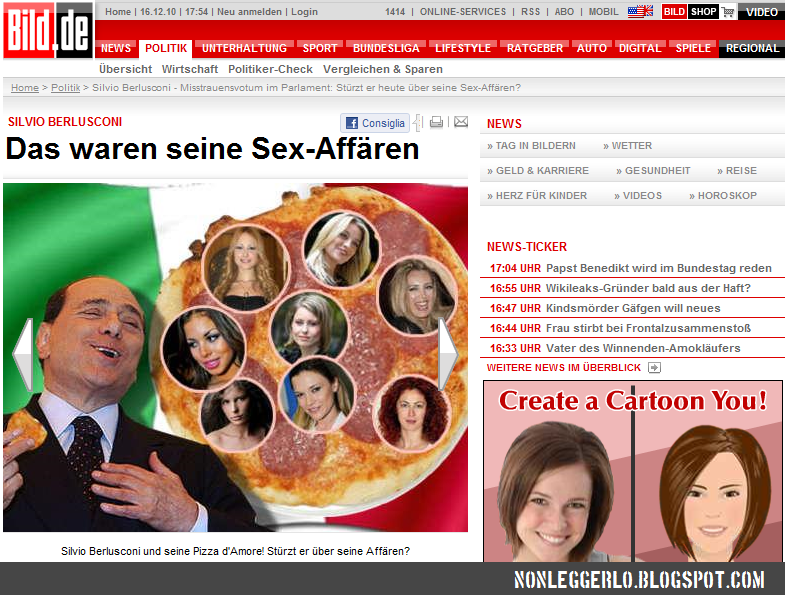Click the Politiker-Check submenu link
Viewport: 785px width, 595px height.
(x=270, y=69)
